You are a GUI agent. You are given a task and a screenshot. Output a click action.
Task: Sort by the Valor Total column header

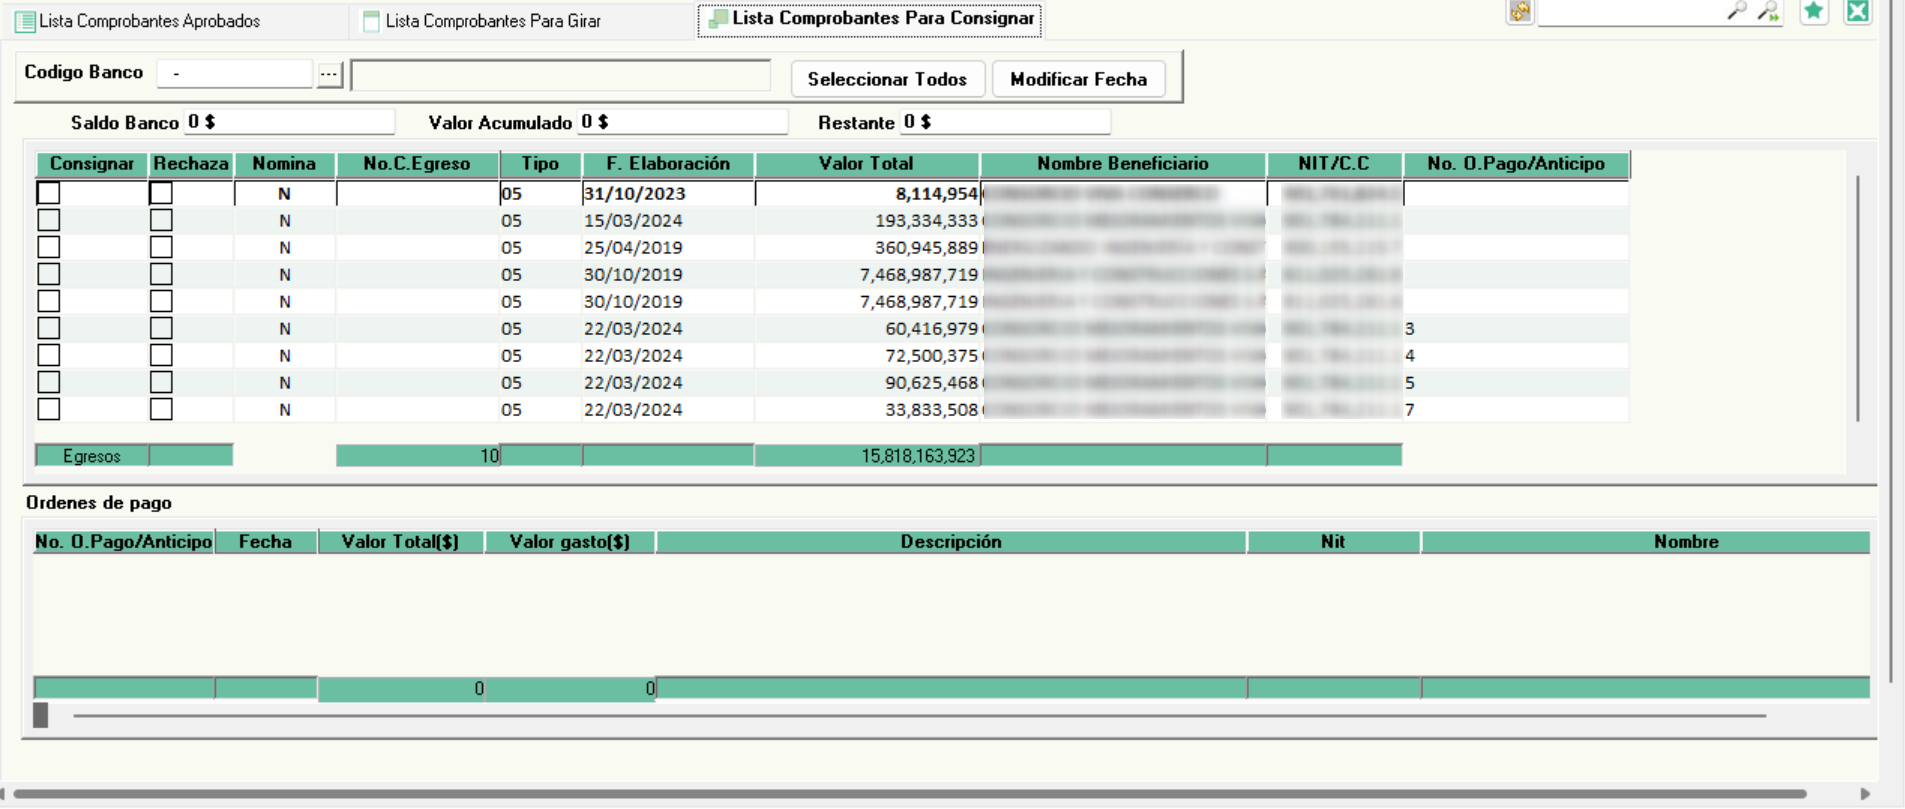pos(866,164)
